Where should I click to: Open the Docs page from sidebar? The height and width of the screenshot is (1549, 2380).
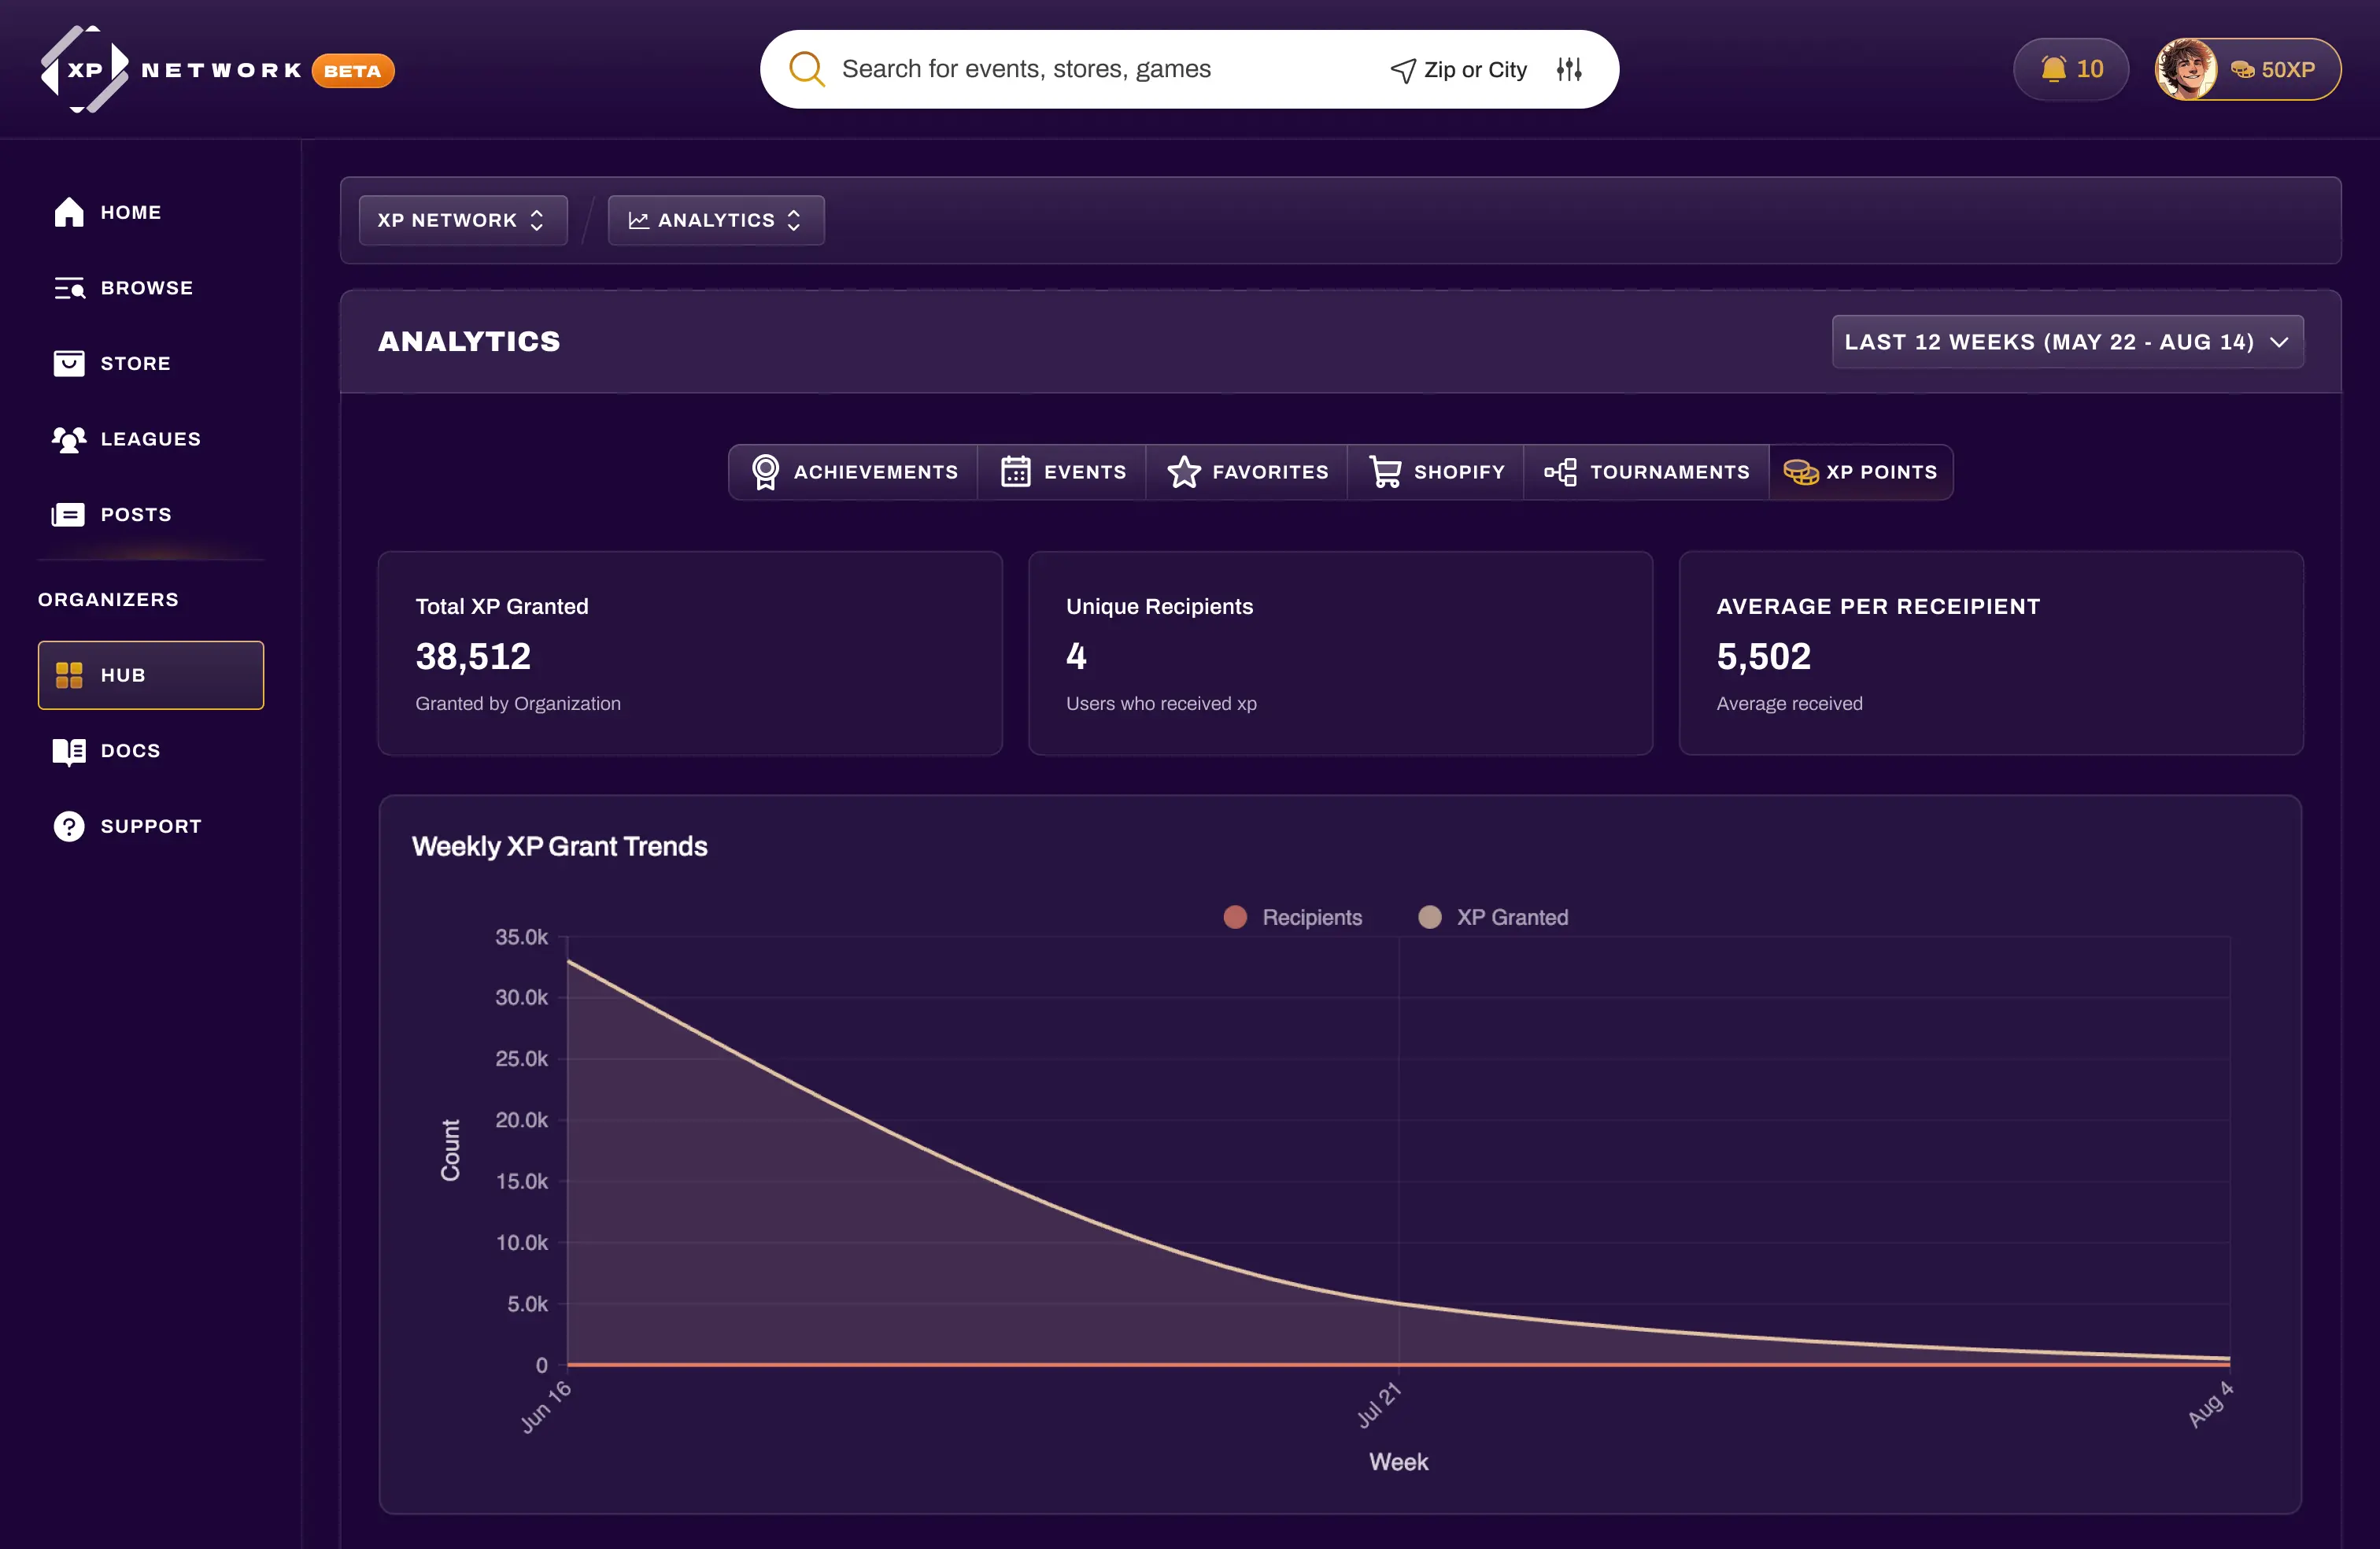pos(68,750)
